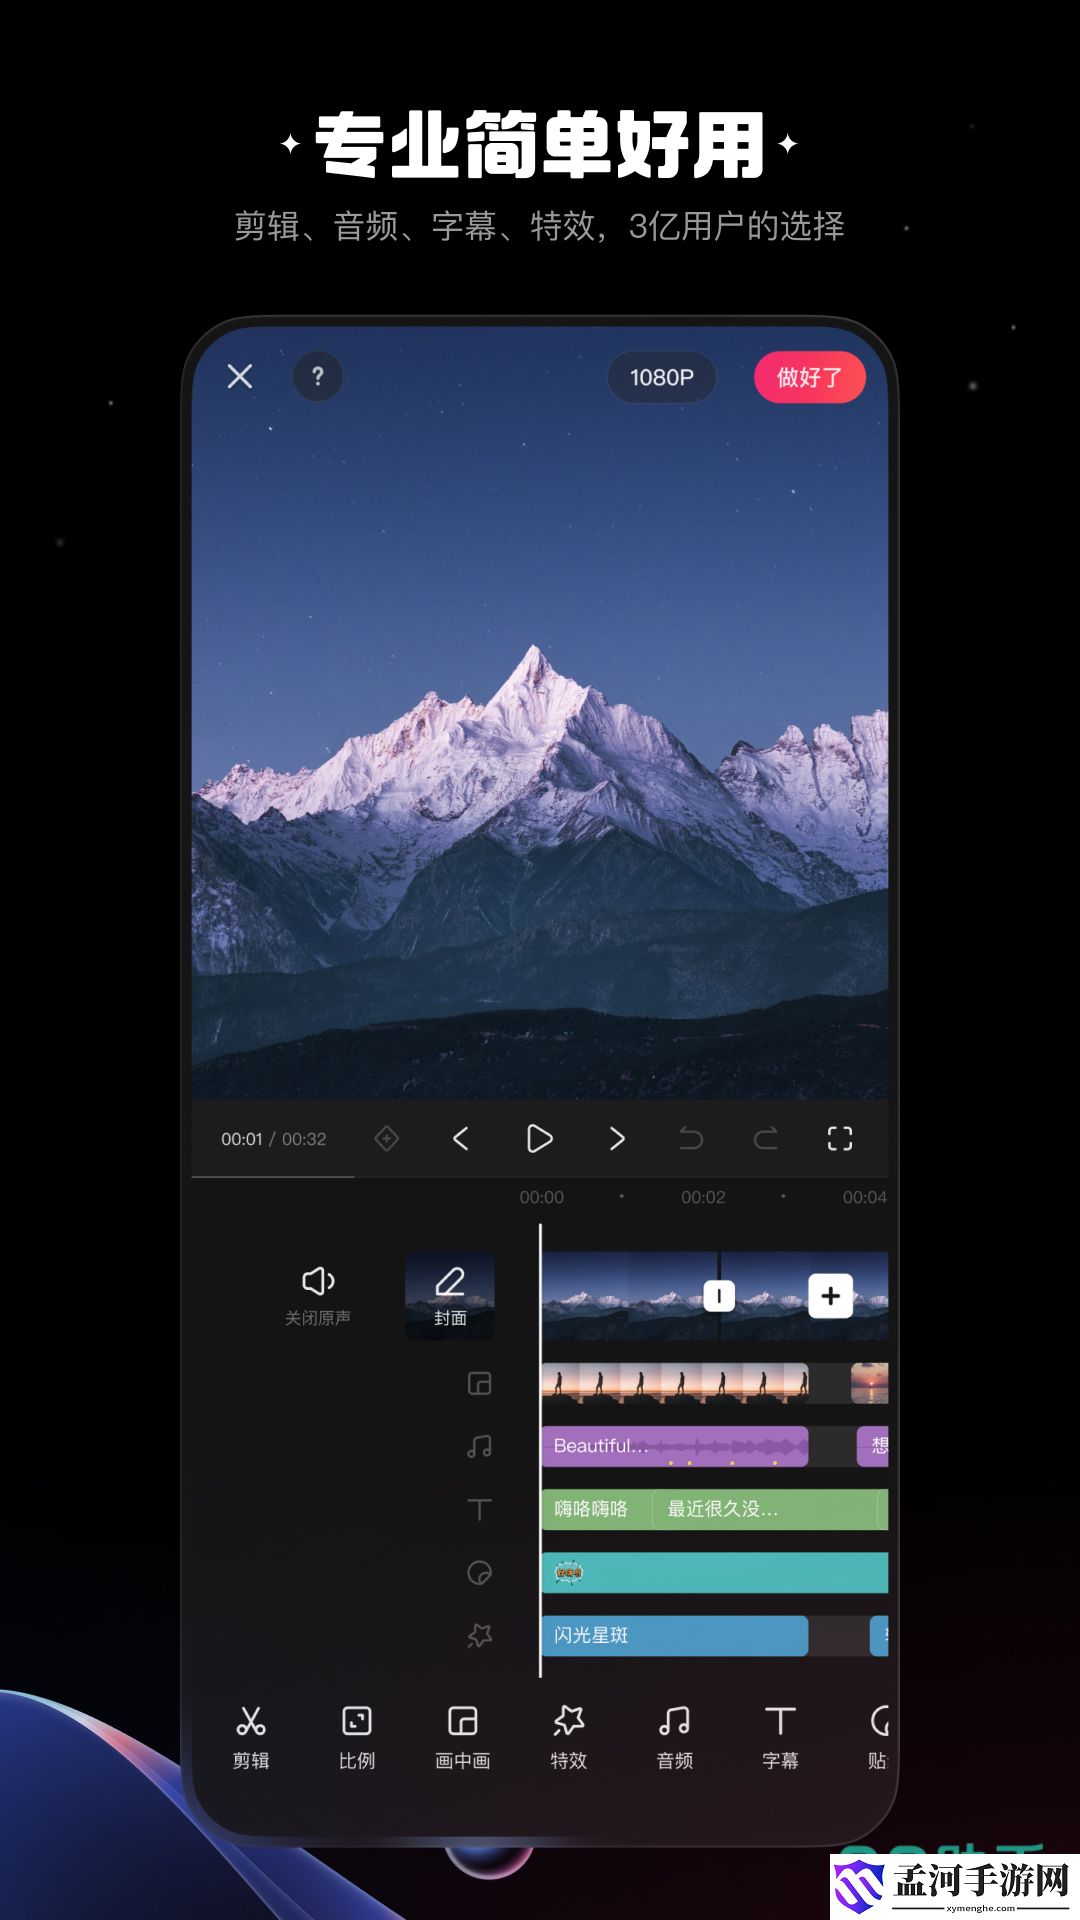The image size is (1080, 1920).
Task: Edit the 封面 cover thumbnail
Action: 450,1296
